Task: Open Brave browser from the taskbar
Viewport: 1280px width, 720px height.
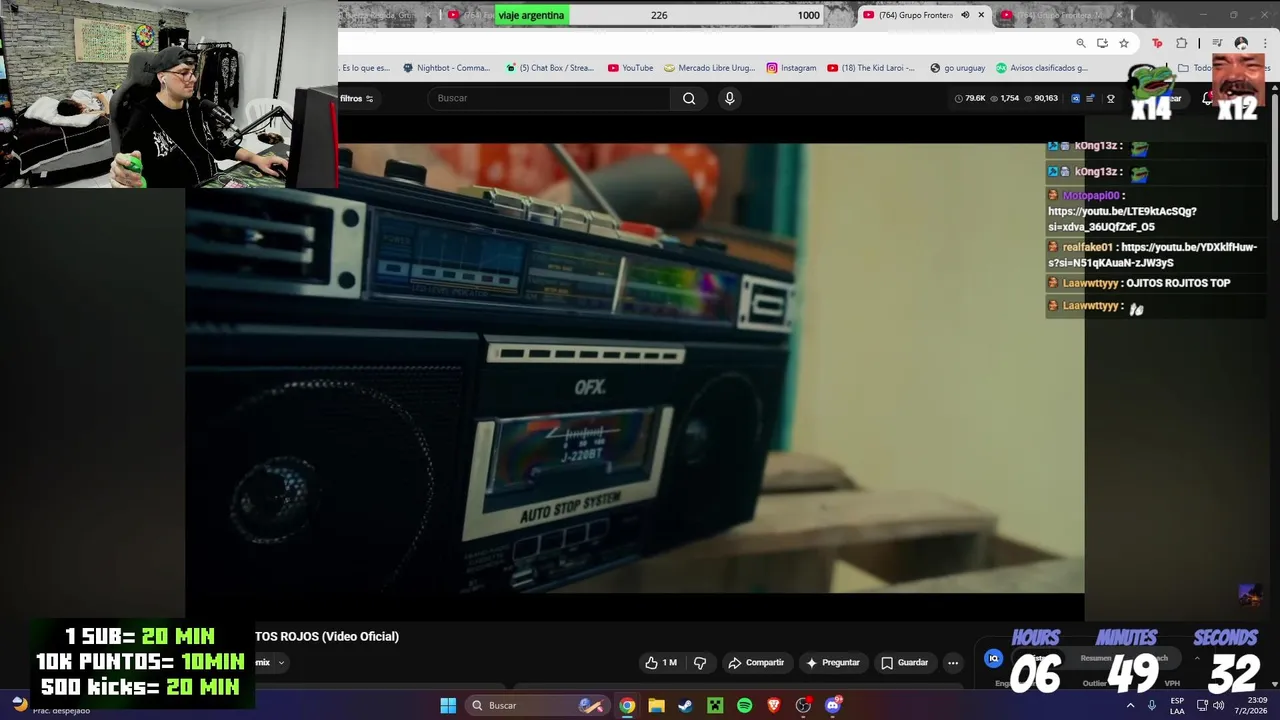Action: (x=773, y=705)
